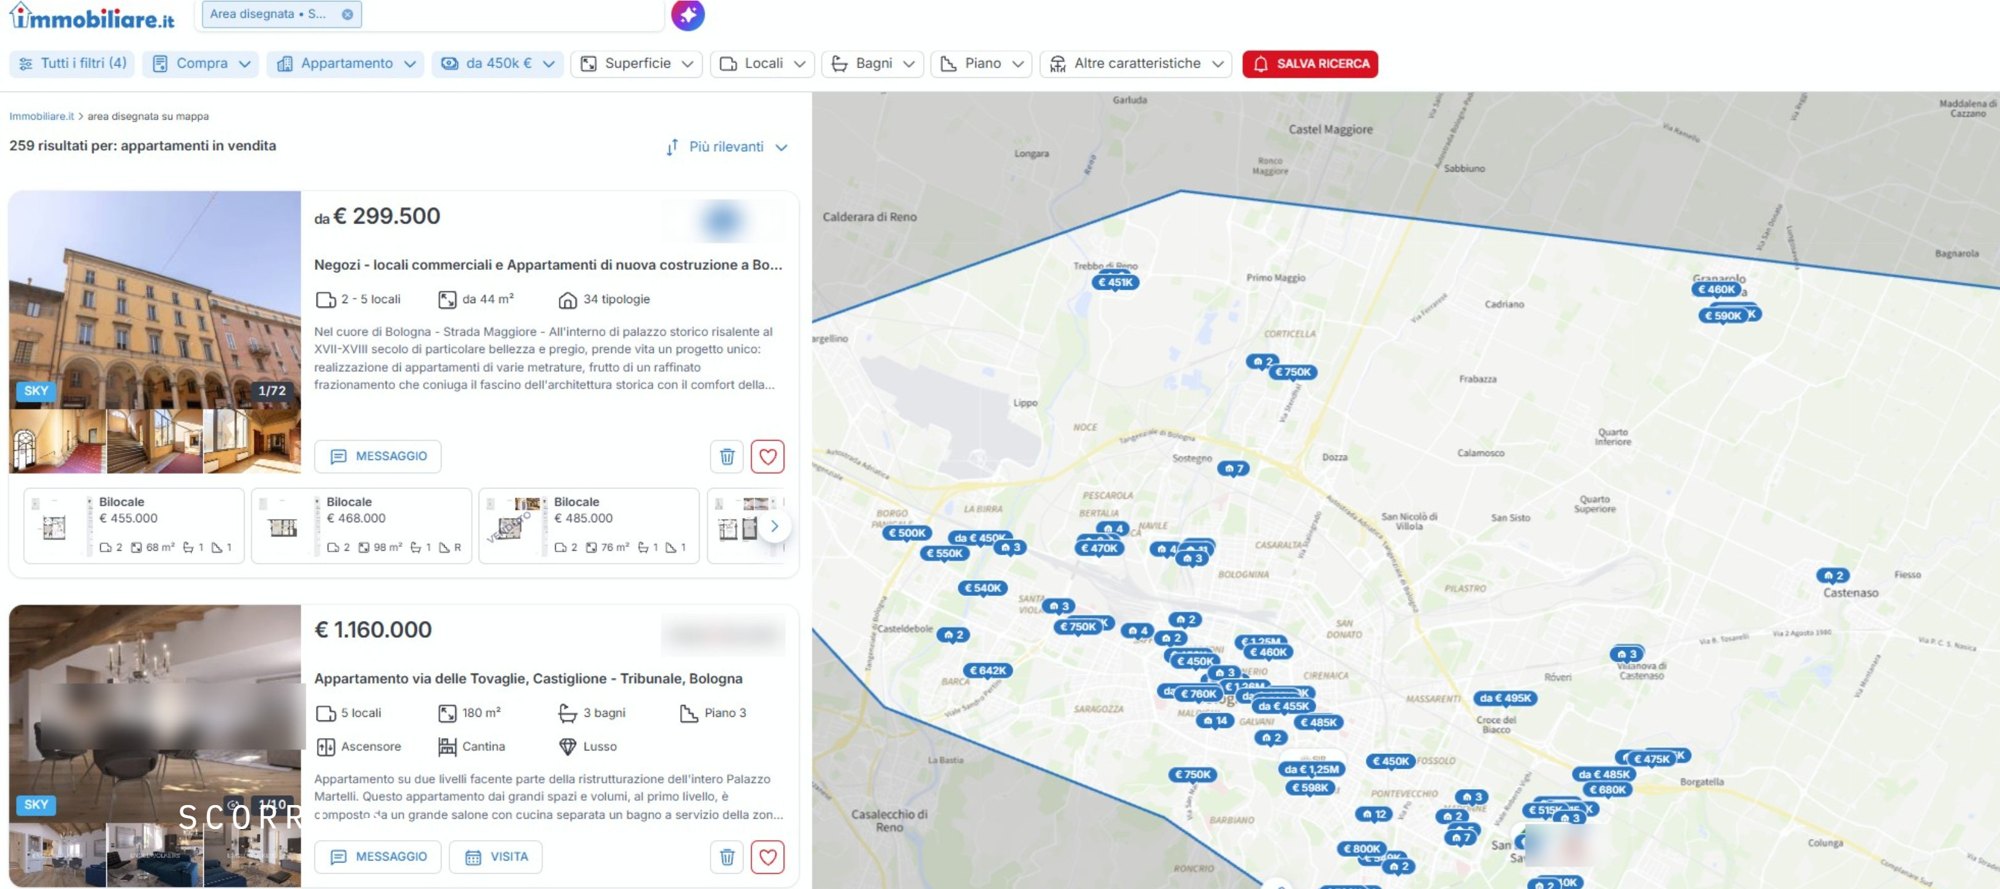Screen dimensions: 2000x889
Task: Expand the Compra dropdown
Action: [201, 63]
